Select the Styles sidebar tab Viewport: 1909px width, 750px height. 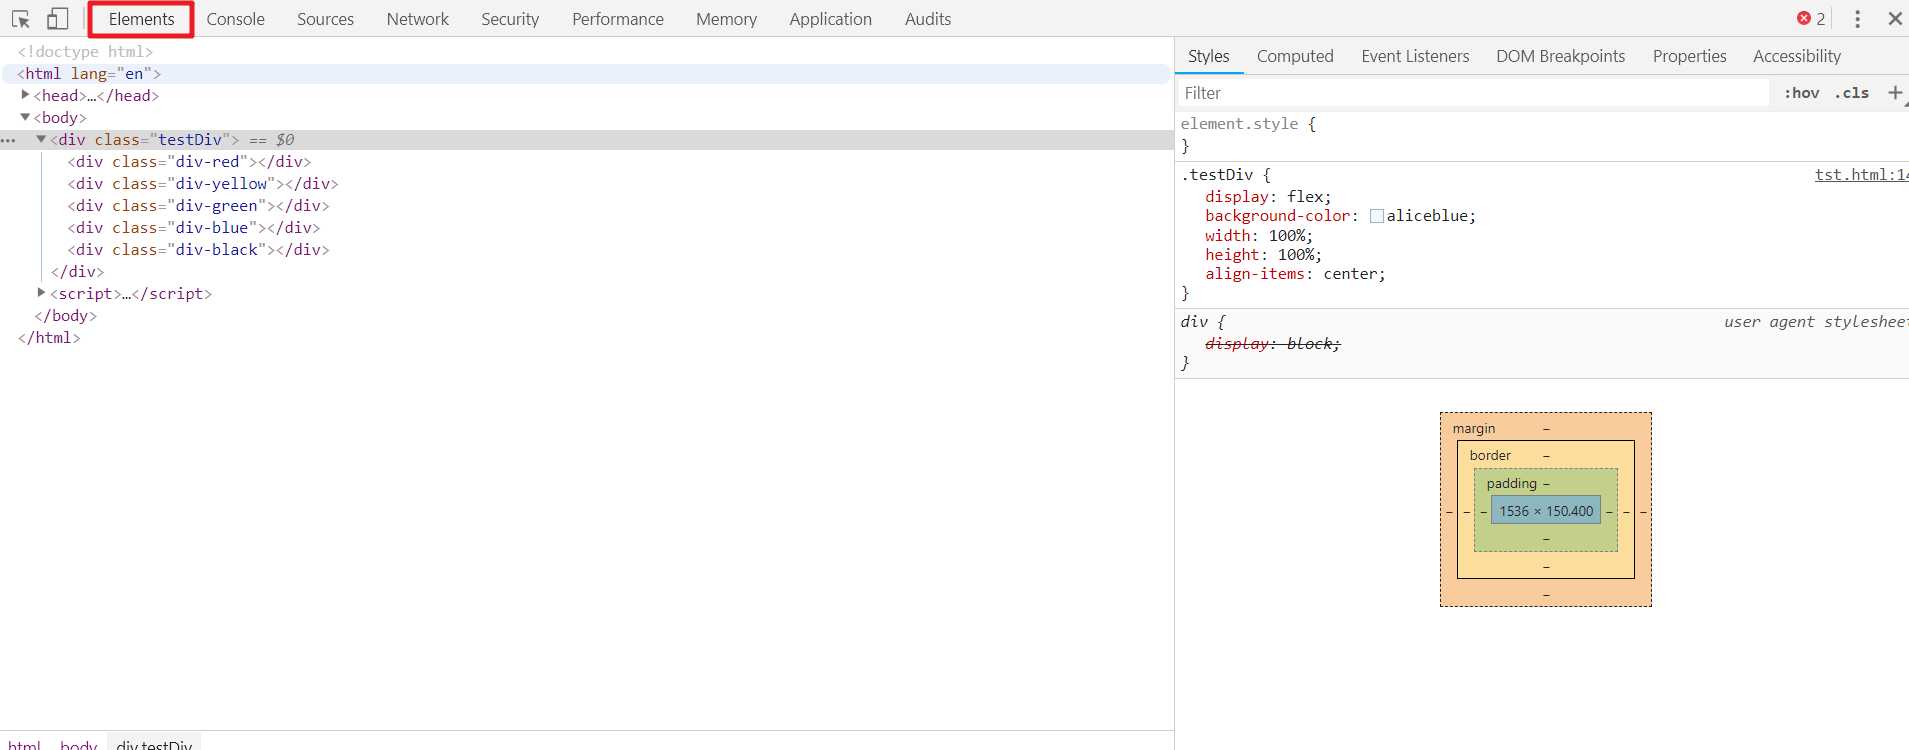click(1209, 57)
